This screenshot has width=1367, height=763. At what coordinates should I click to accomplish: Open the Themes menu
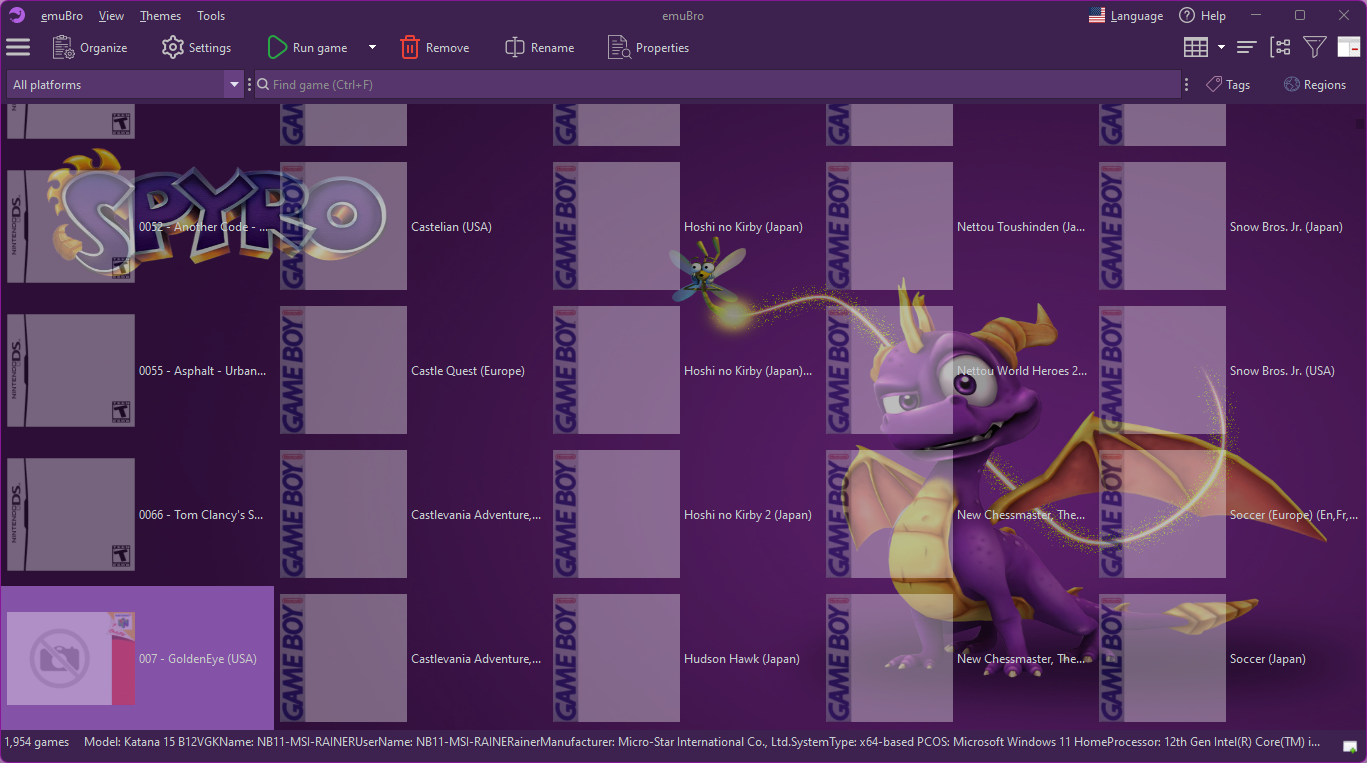(159, 15)
